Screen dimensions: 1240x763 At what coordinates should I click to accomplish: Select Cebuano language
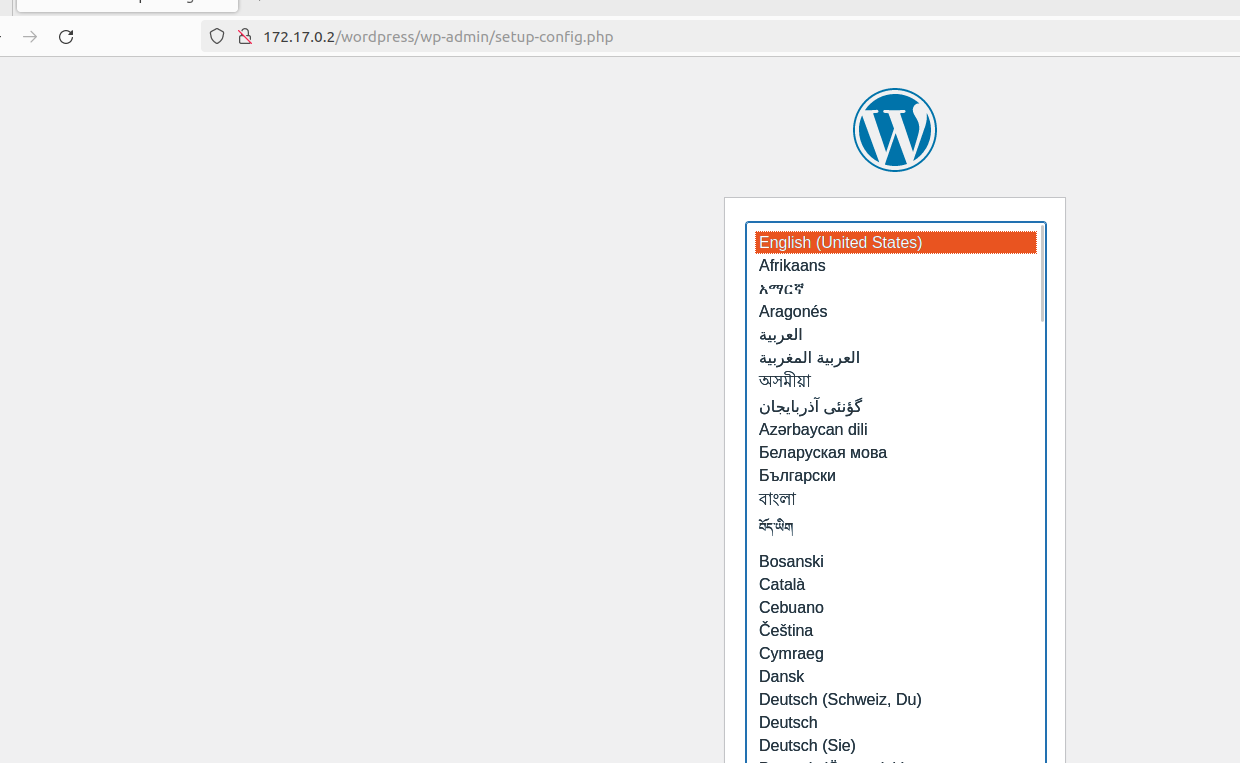895,608
